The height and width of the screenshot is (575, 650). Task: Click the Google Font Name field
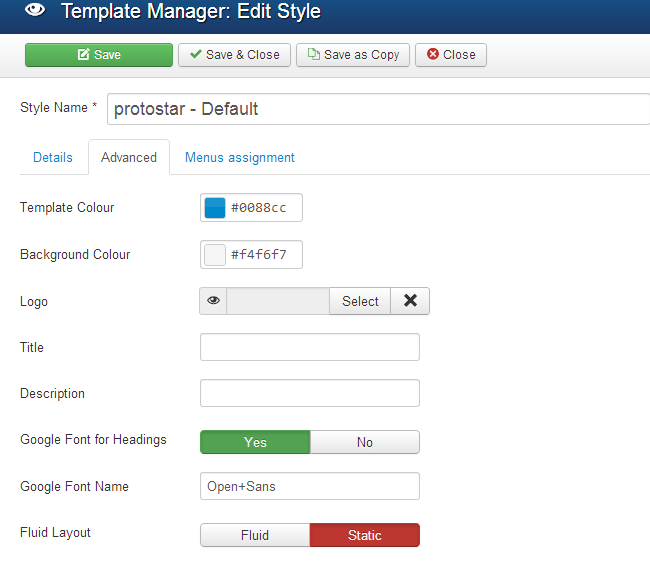point(310,486)
